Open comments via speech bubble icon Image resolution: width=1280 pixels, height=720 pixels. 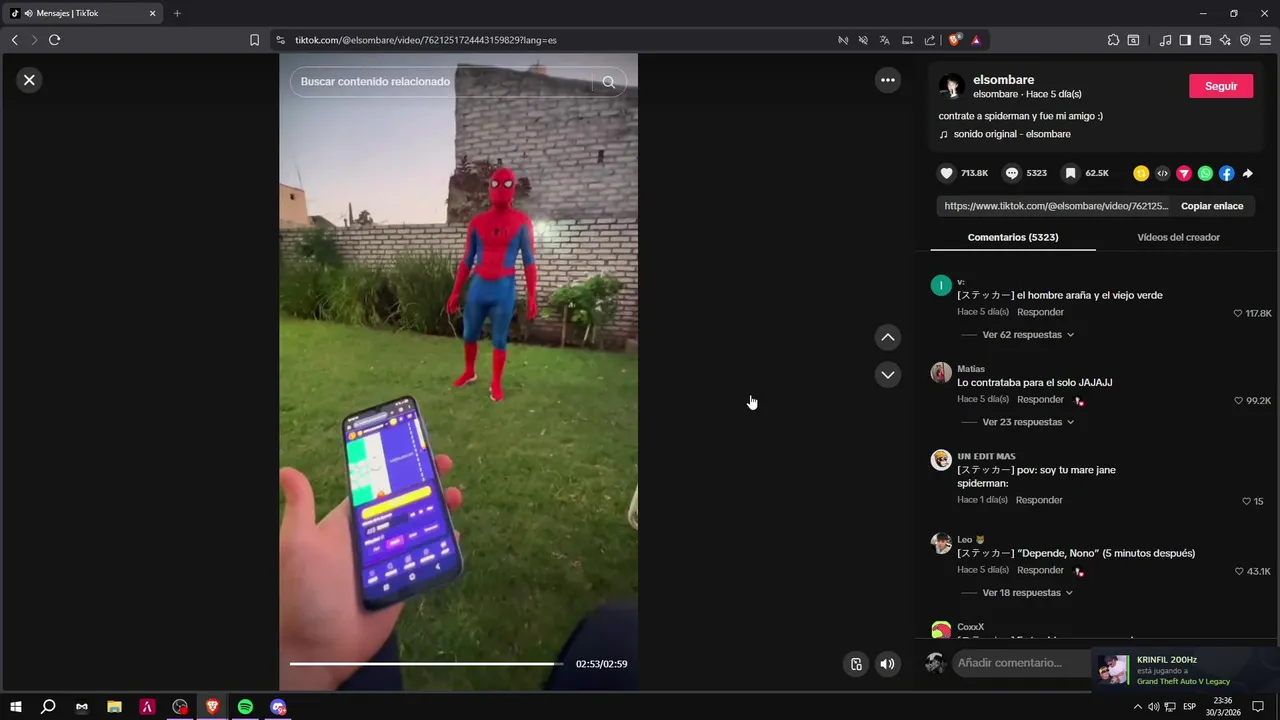[1012, 173]
